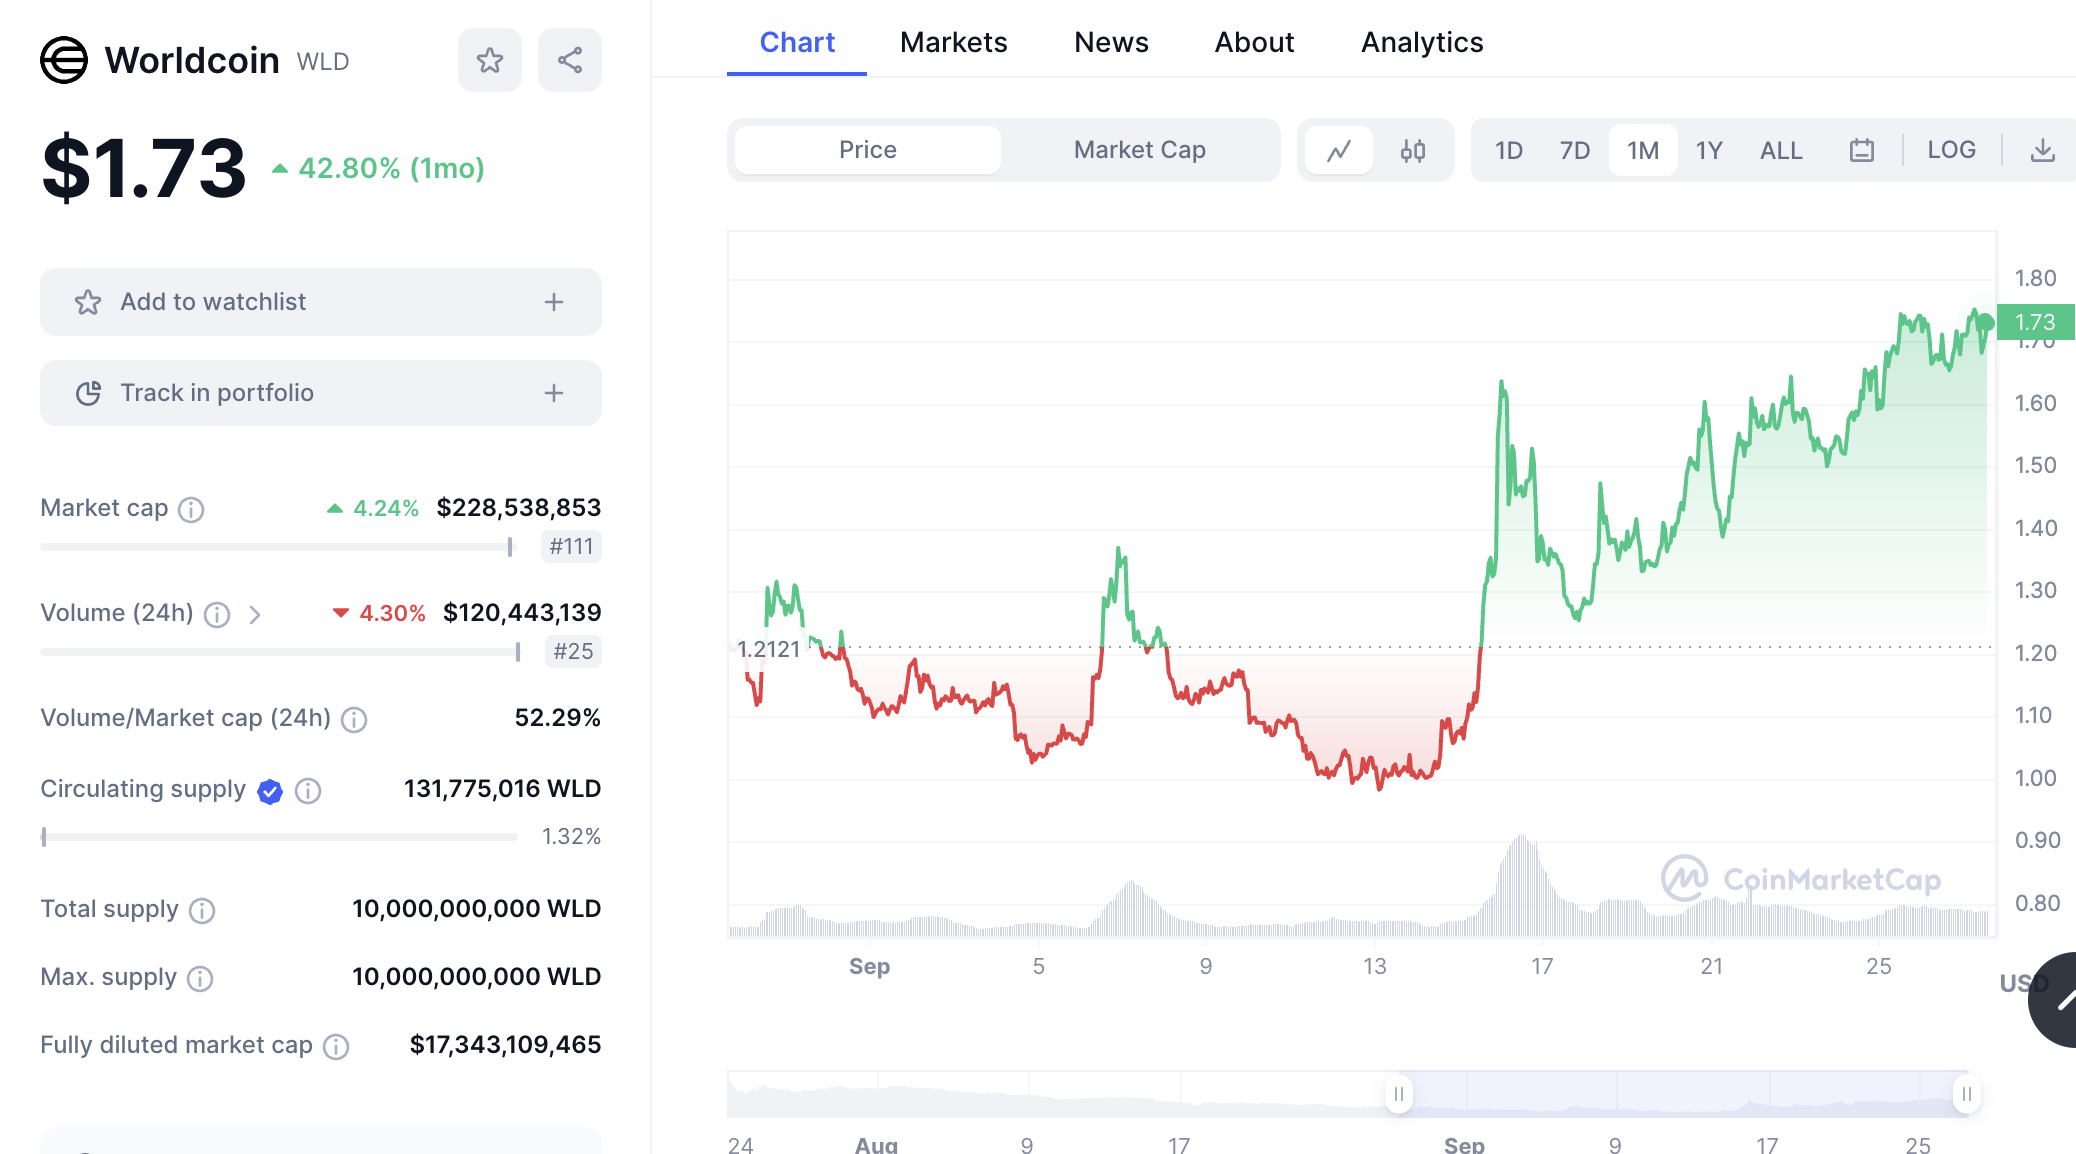Viewport: 2076px width, 1154px height.
Task: Expand Add to watlist plus button
Action: tap(554, 302)
